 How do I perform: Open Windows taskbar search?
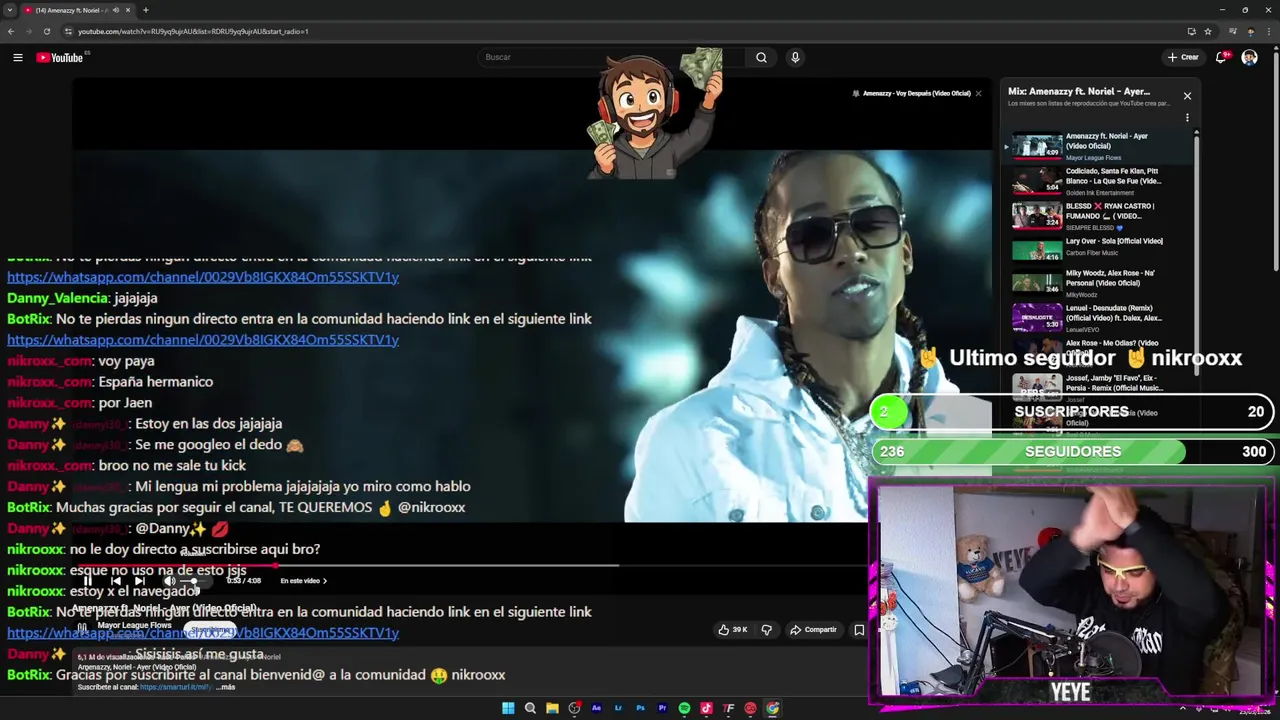pos(530,708)
